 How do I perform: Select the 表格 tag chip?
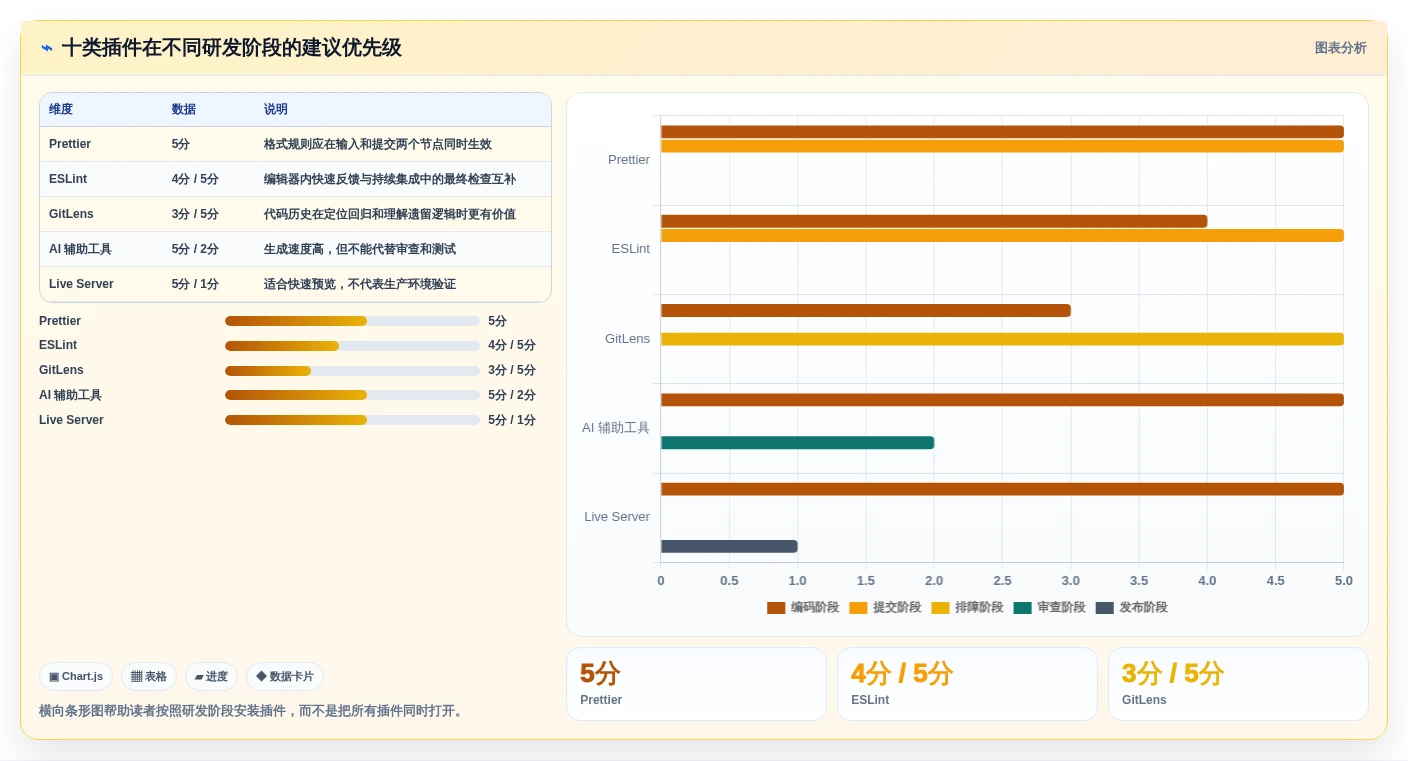coord(149,677)
